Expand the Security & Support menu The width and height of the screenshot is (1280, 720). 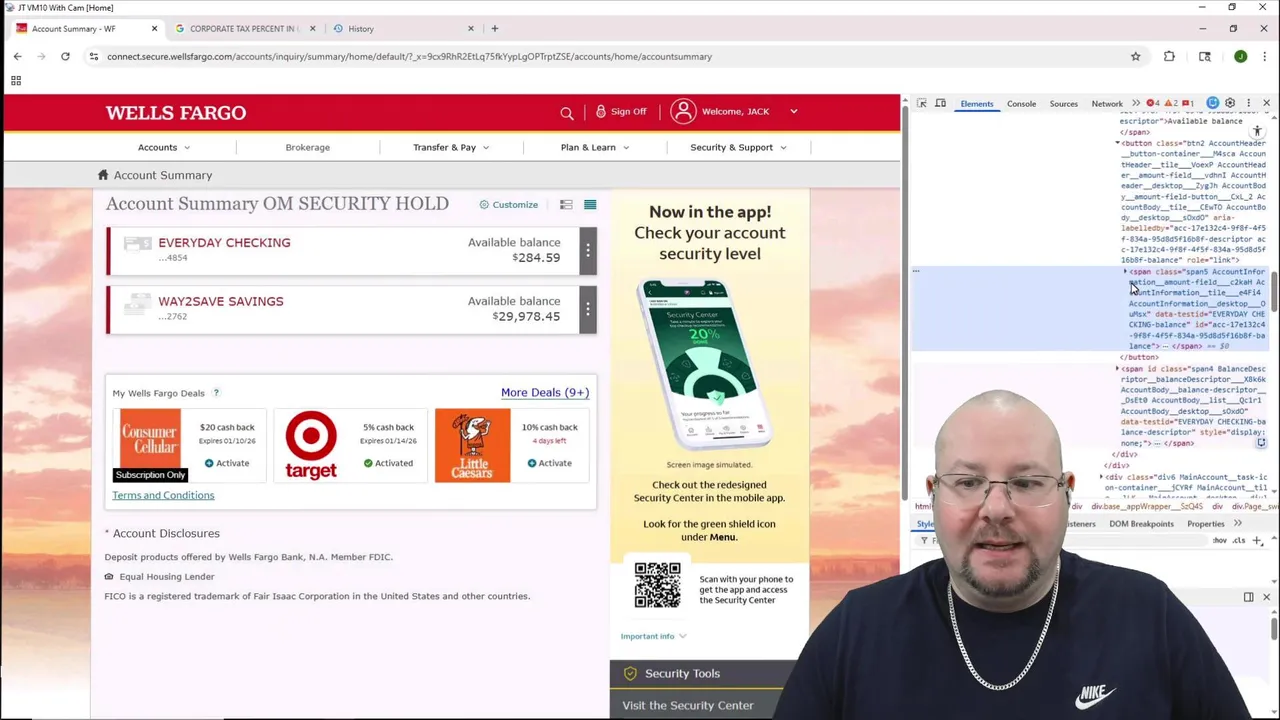(x=738, y=147)
